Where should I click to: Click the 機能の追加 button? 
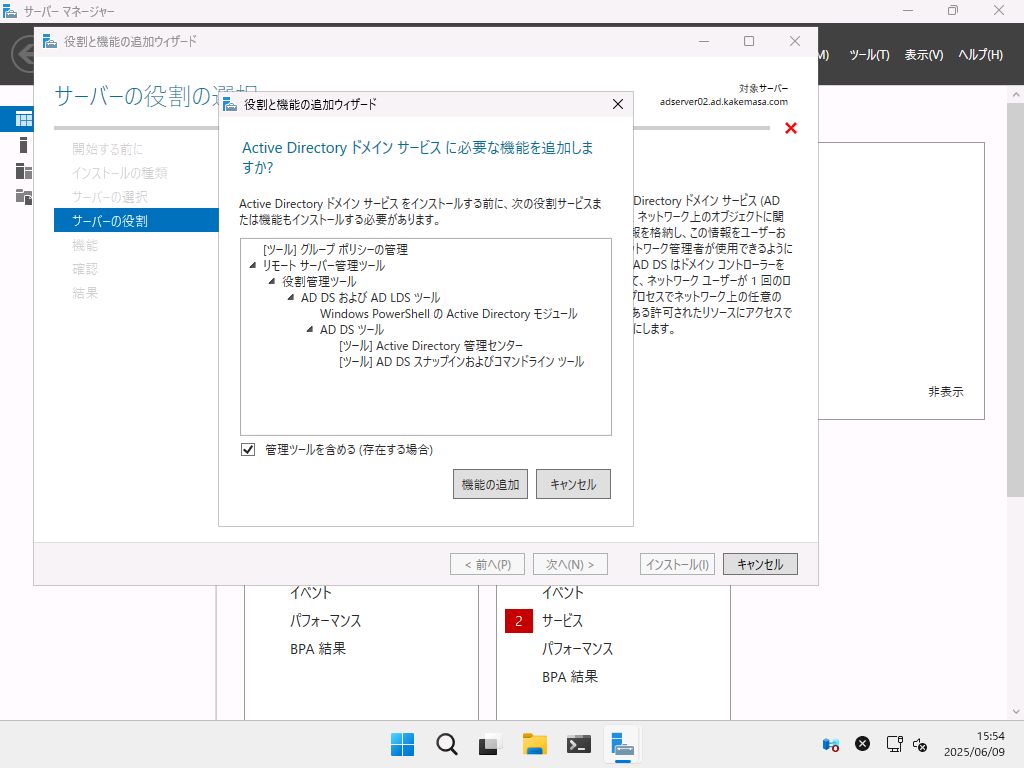pos(490,485)
